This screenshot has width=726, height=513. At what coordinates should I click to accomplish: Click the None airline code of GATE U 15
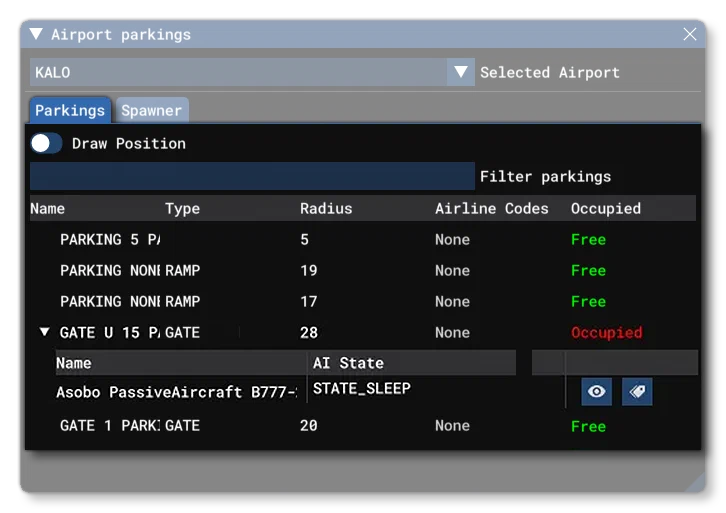click(452, 332)
